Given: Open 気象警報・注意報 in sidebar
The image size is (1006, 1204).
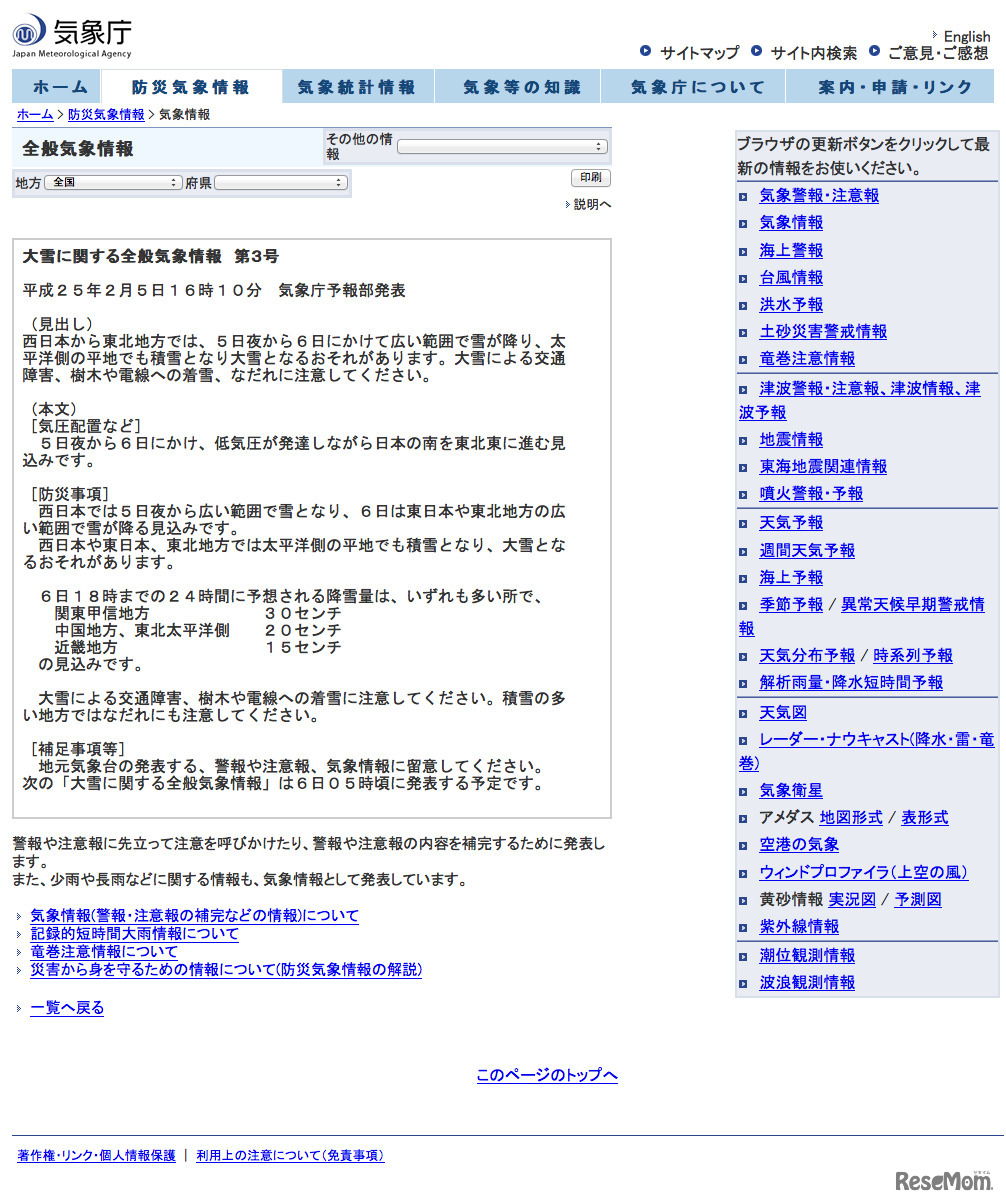Looking at the screenshot, I should pyautogui.click(x=819, y=196).
